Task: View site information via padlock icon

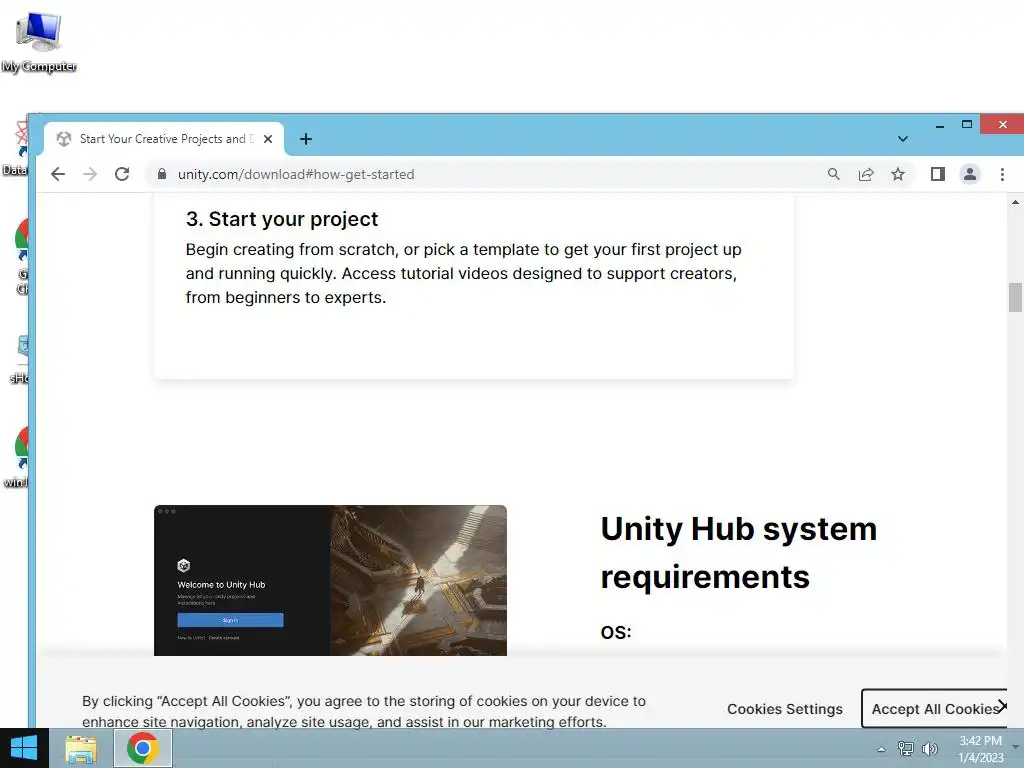Action: pos(162,174)
